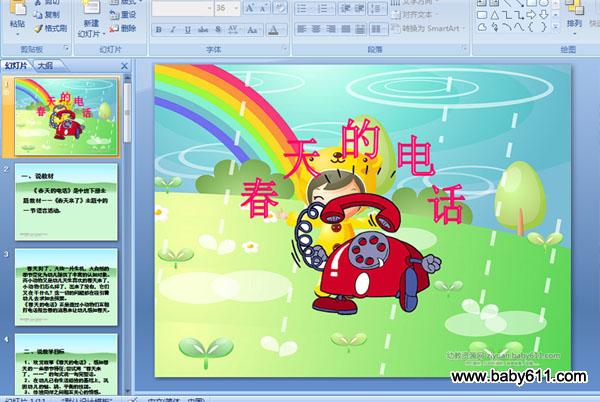The width and height of the screenshot is (600, 402).
Task: Toggle text Shadow (S) formatting
Action: pos(218,29)
